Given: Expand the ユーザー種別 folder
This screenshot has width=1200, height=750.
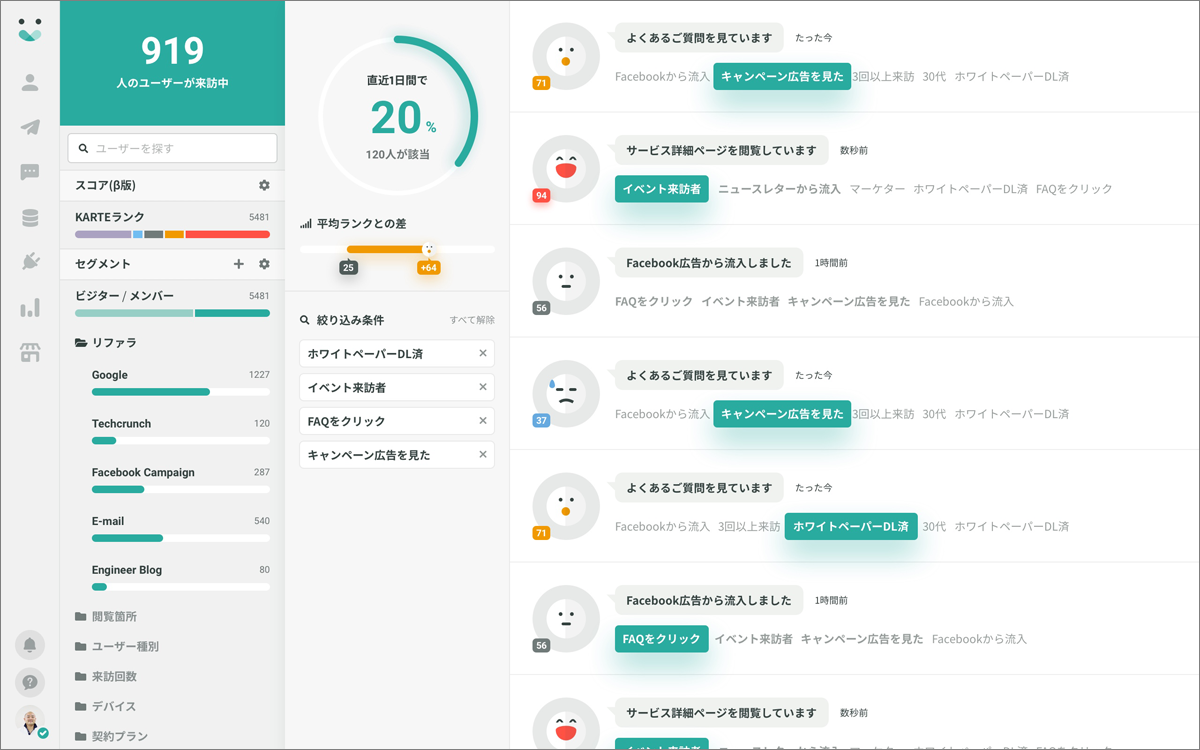Looking at the screenshot, I should [117, 646].
